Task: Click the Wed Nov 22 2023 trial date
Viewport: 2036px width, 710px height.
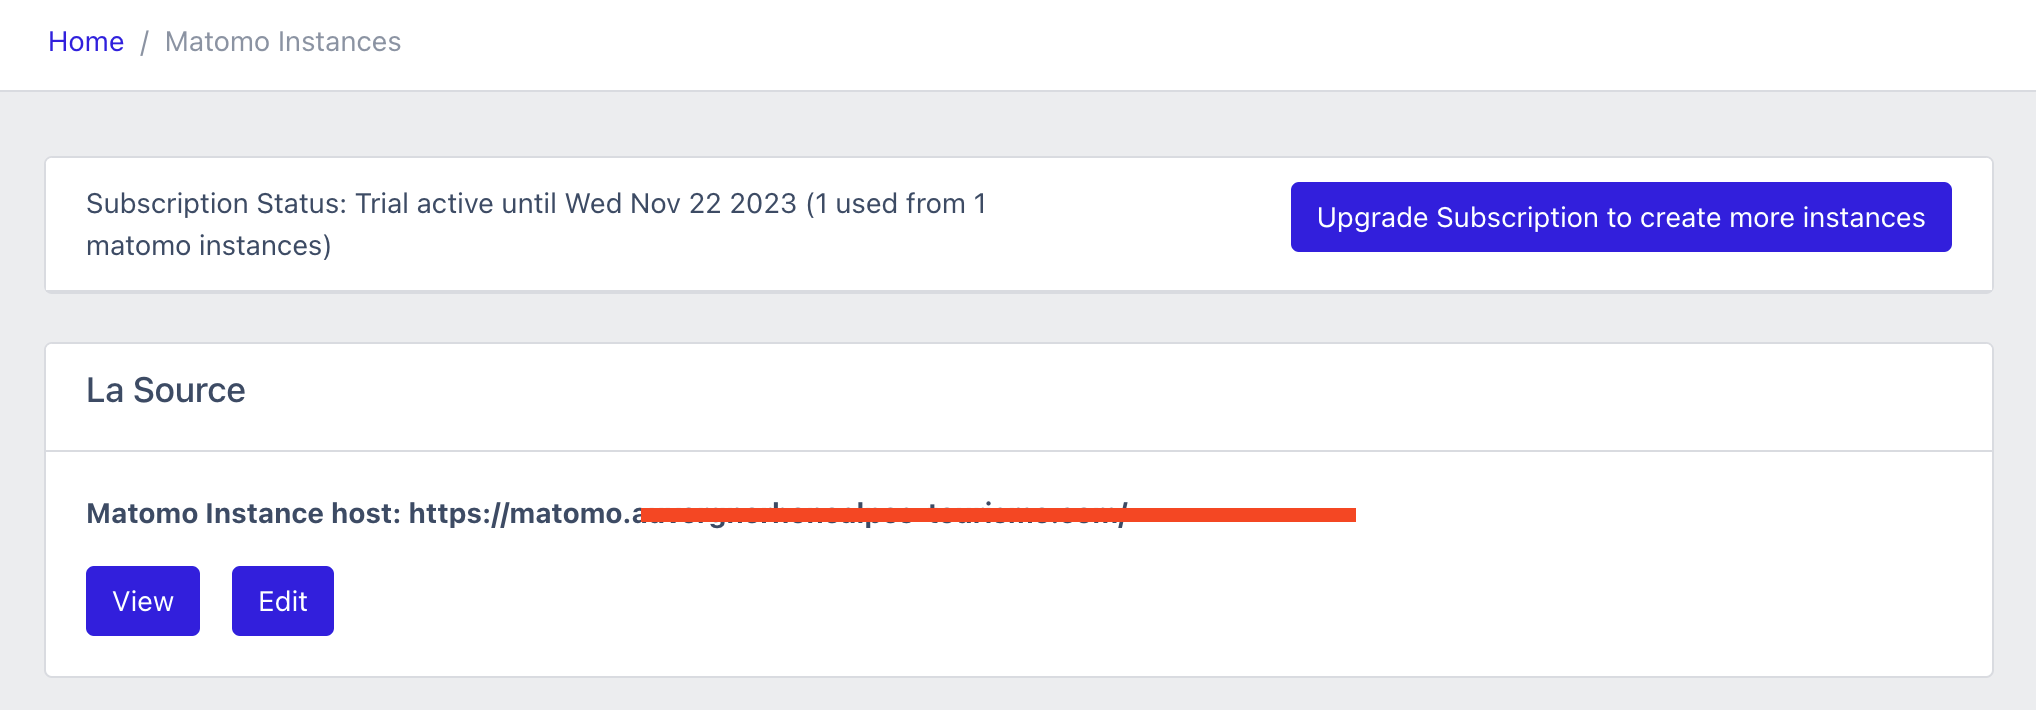Action: click(x=681, y=204)
